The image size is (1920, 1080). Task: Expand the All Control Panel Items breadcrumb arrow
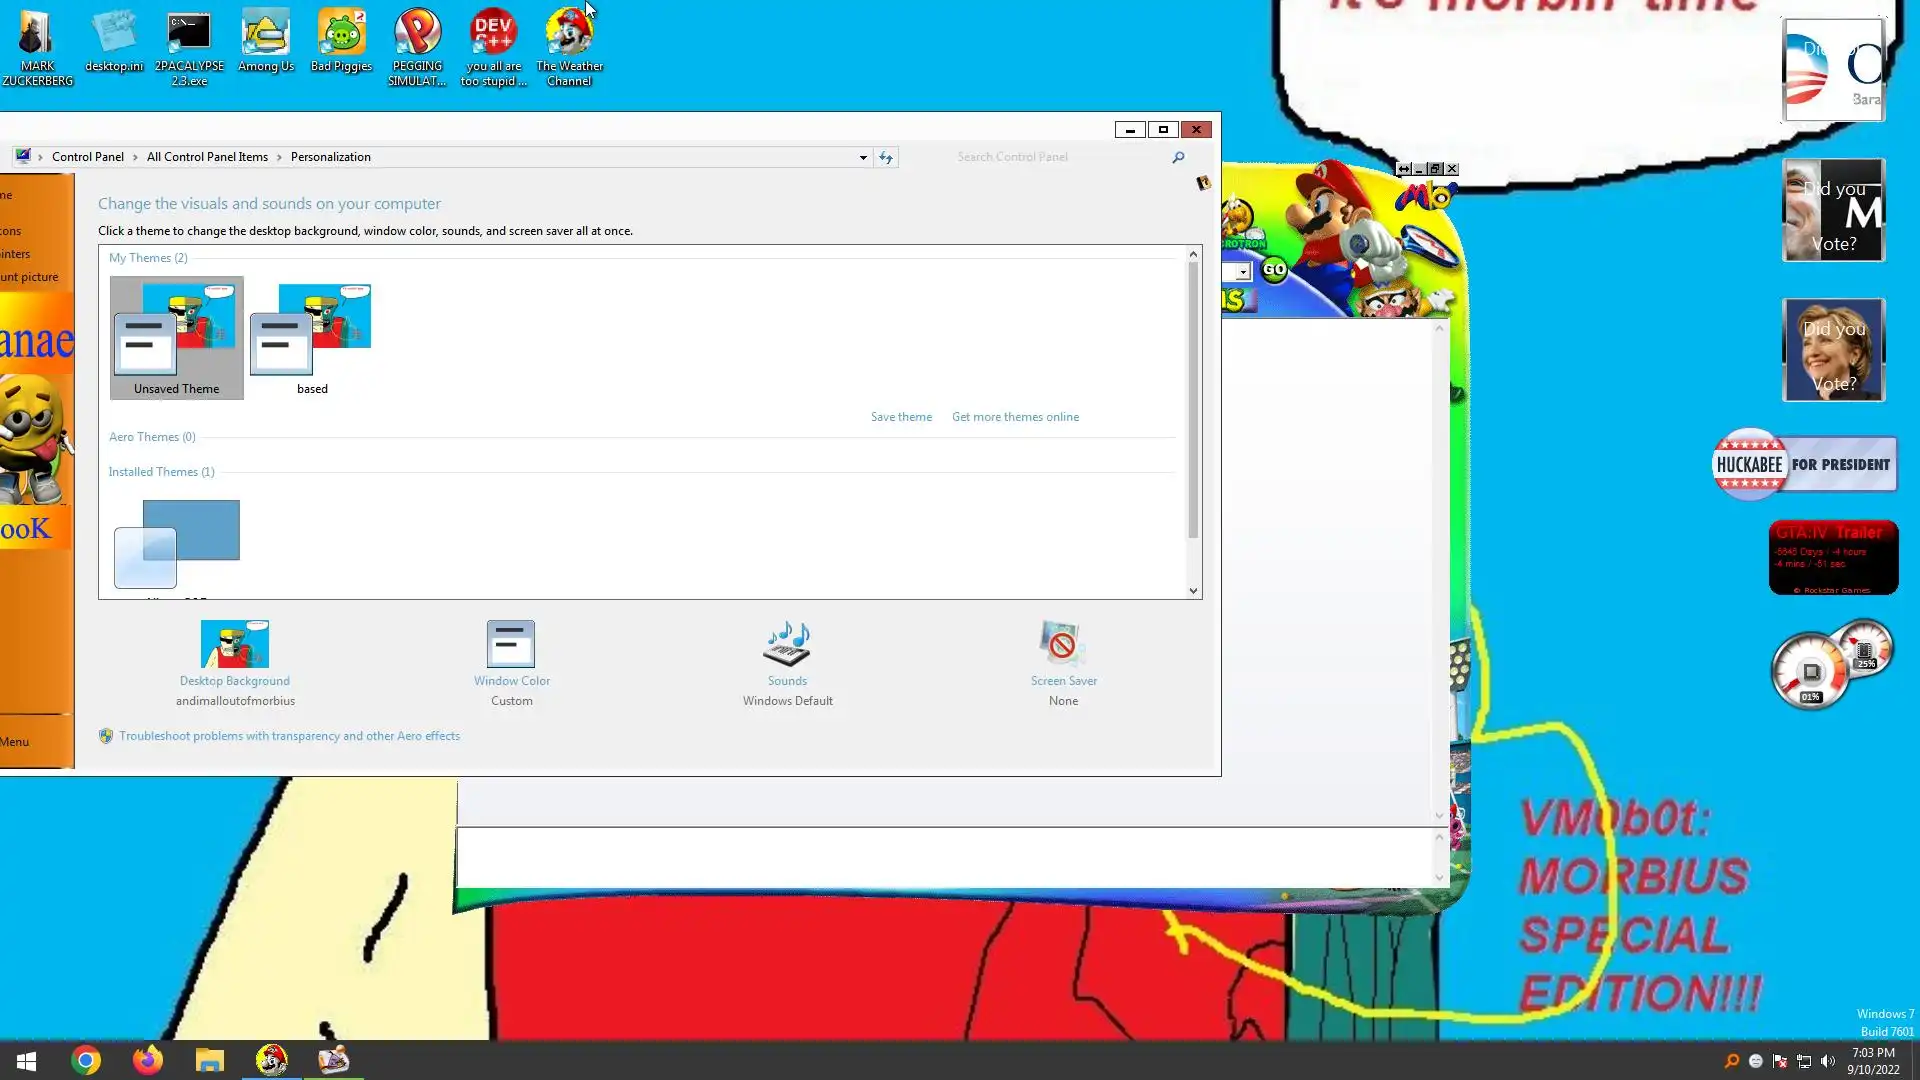pos(279,157)
